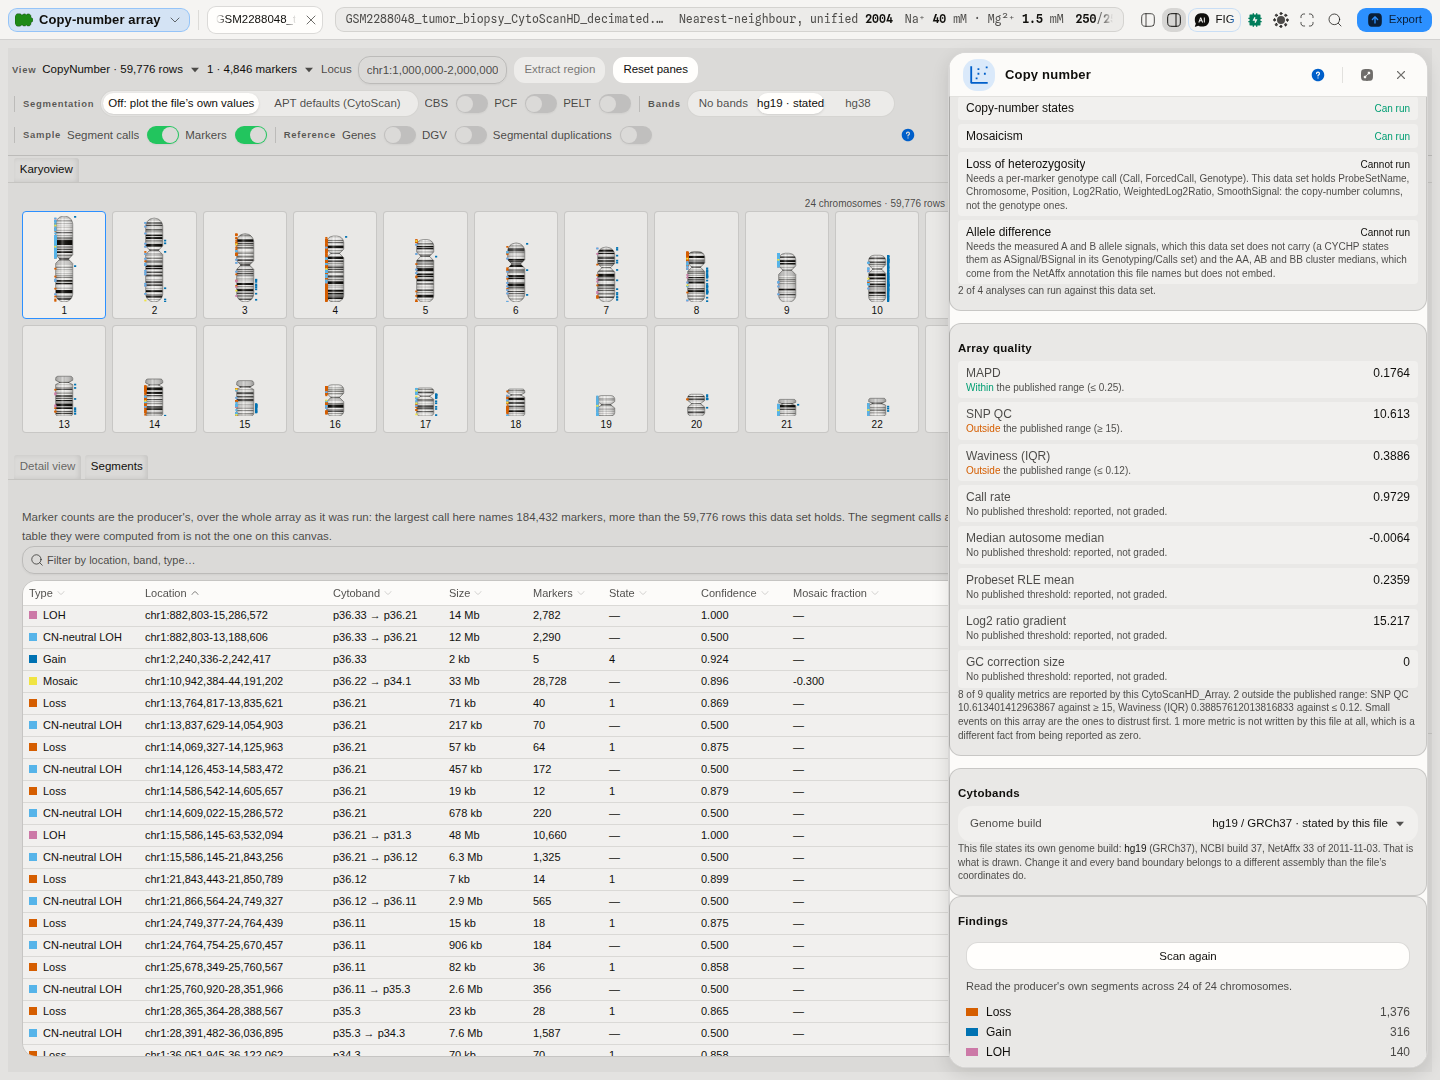Image resolution: width=1440 pixels, height=1080 pixels.
Task: Open search with the magnifier icon
Action: coord(1335,20)
